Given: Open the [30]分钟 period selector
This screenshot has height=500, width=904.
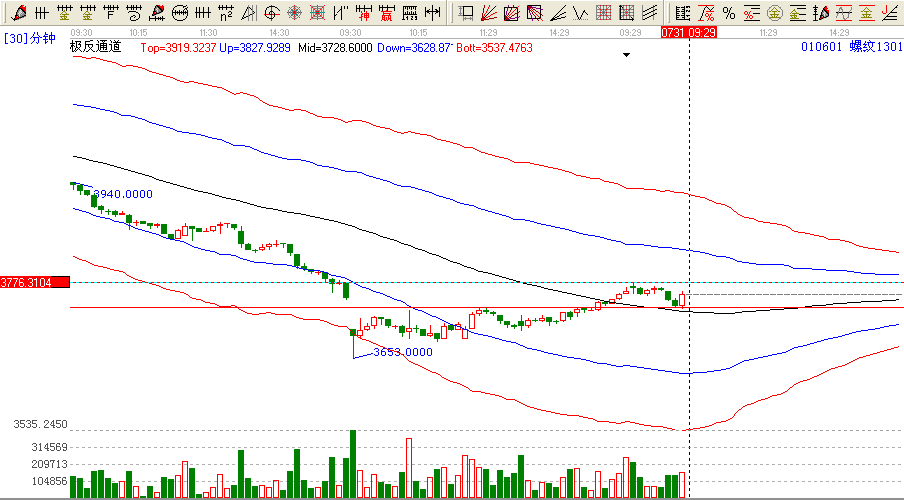Looking at the screenshot, I should tap(29, 37).
